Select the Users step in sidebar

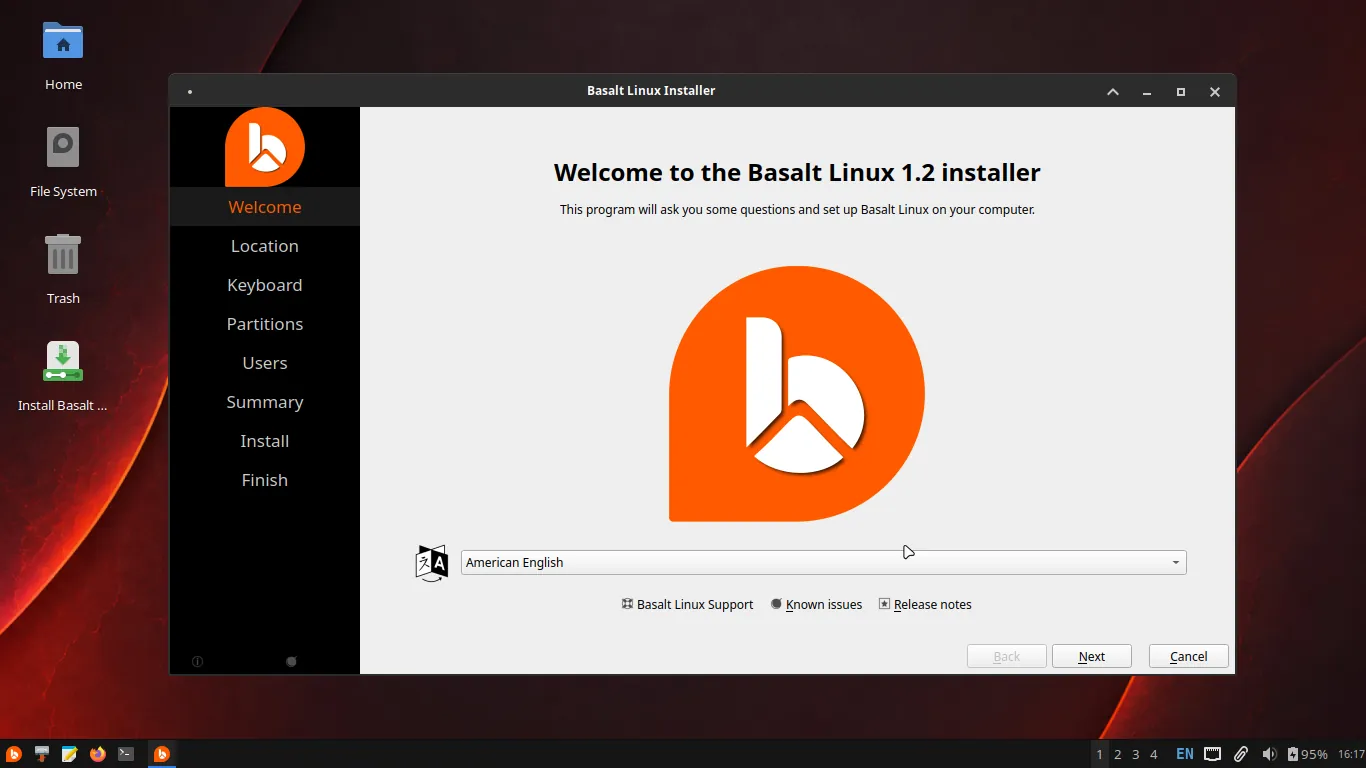(x=265, y=363)
